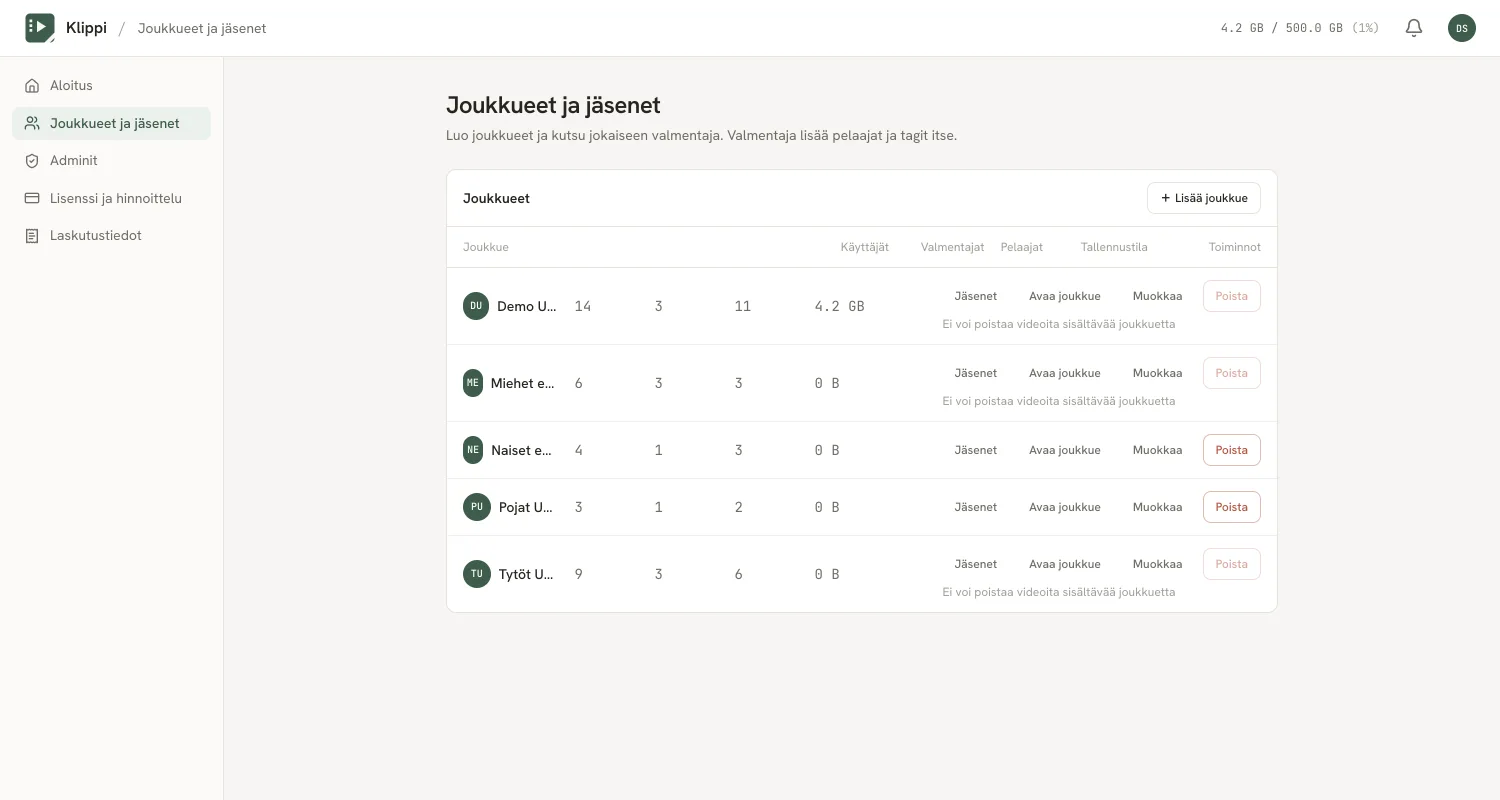
Task: Click Muokkaa for the Demo team
Action: click(x=1157, y=296)
